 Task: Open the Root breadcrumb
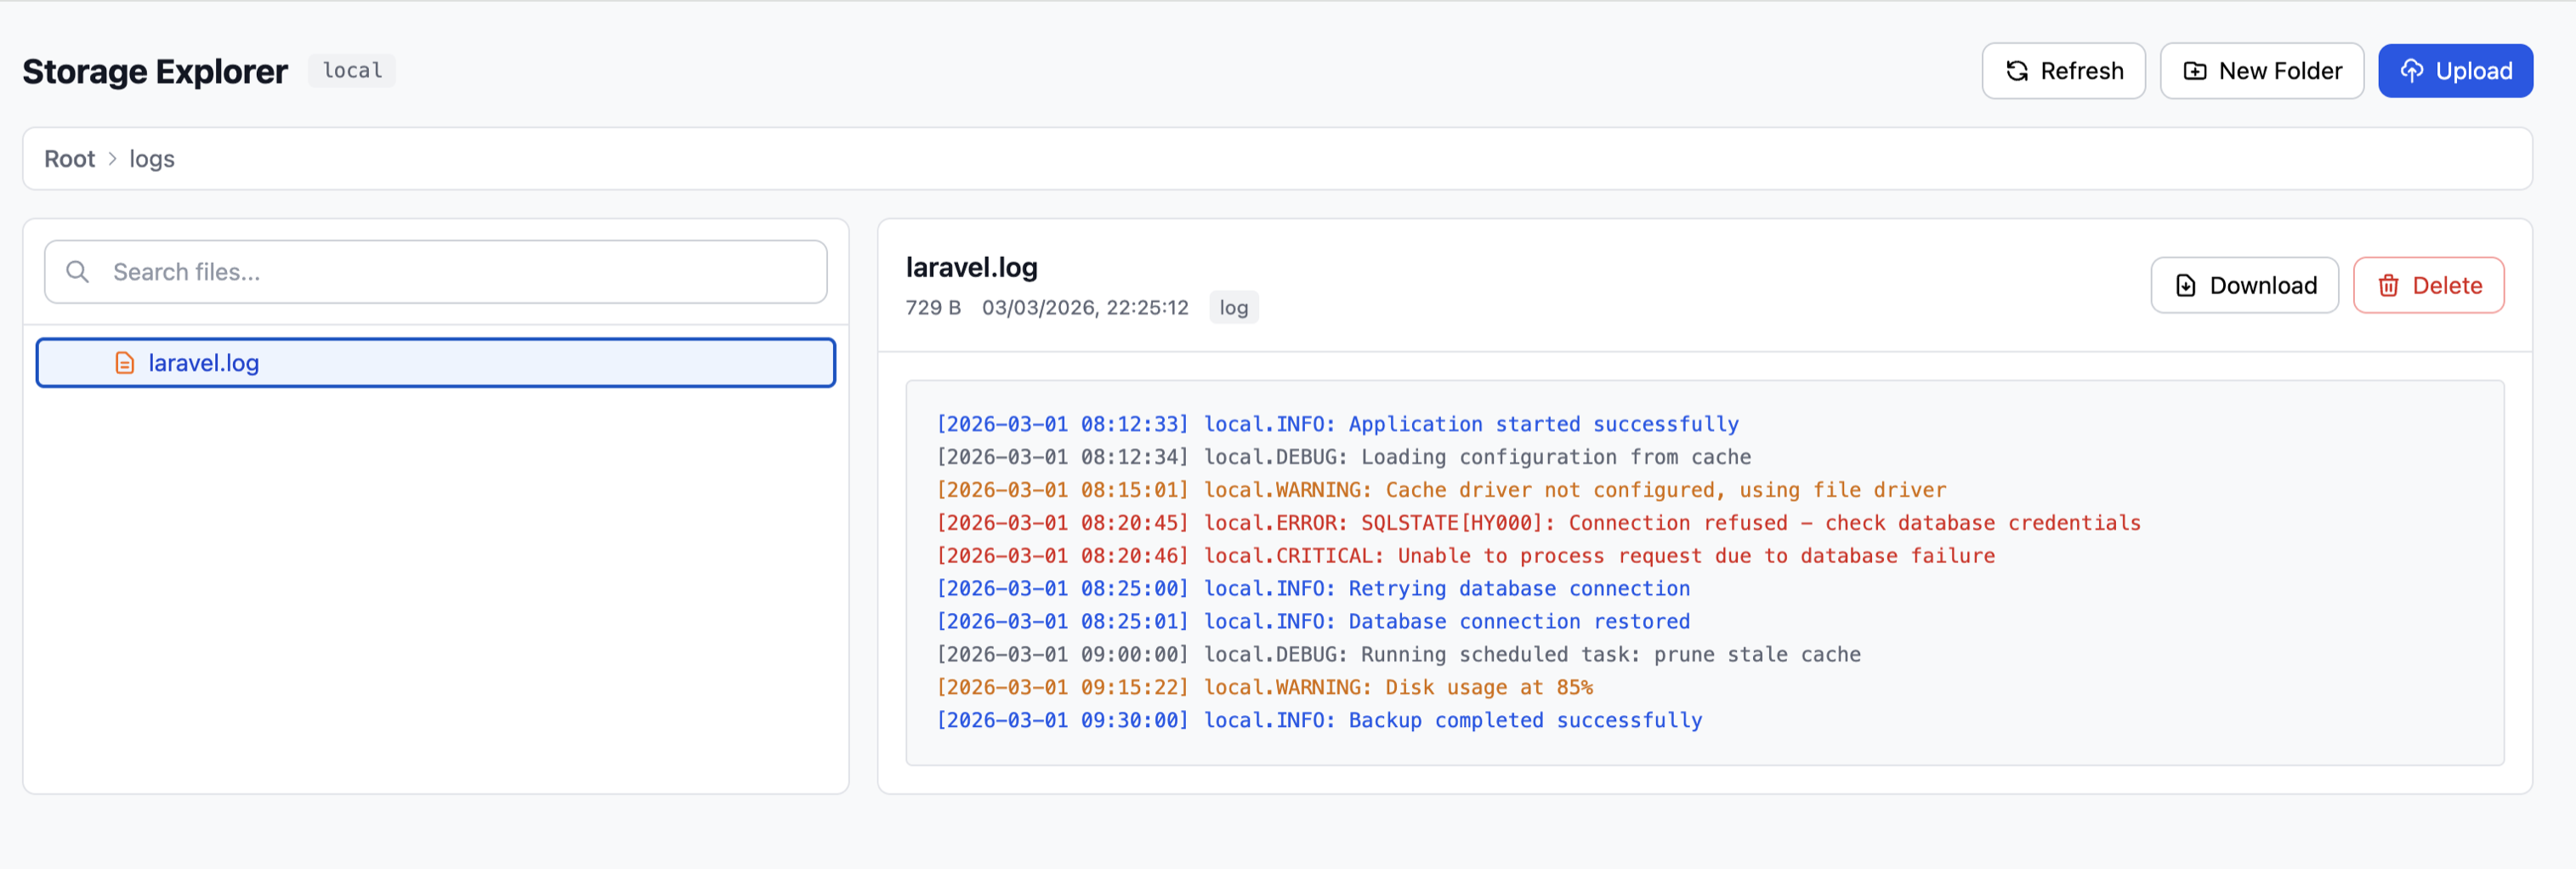tap(68, 158)
